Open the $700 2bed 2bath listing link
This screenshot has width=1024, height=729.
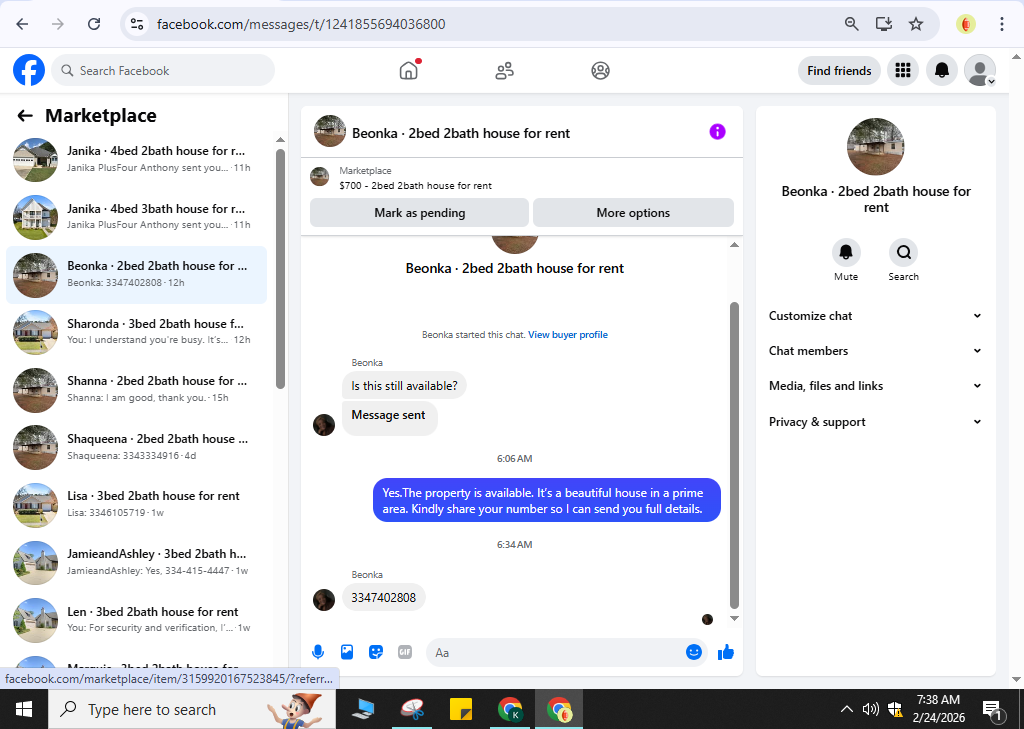pos(415,186)
